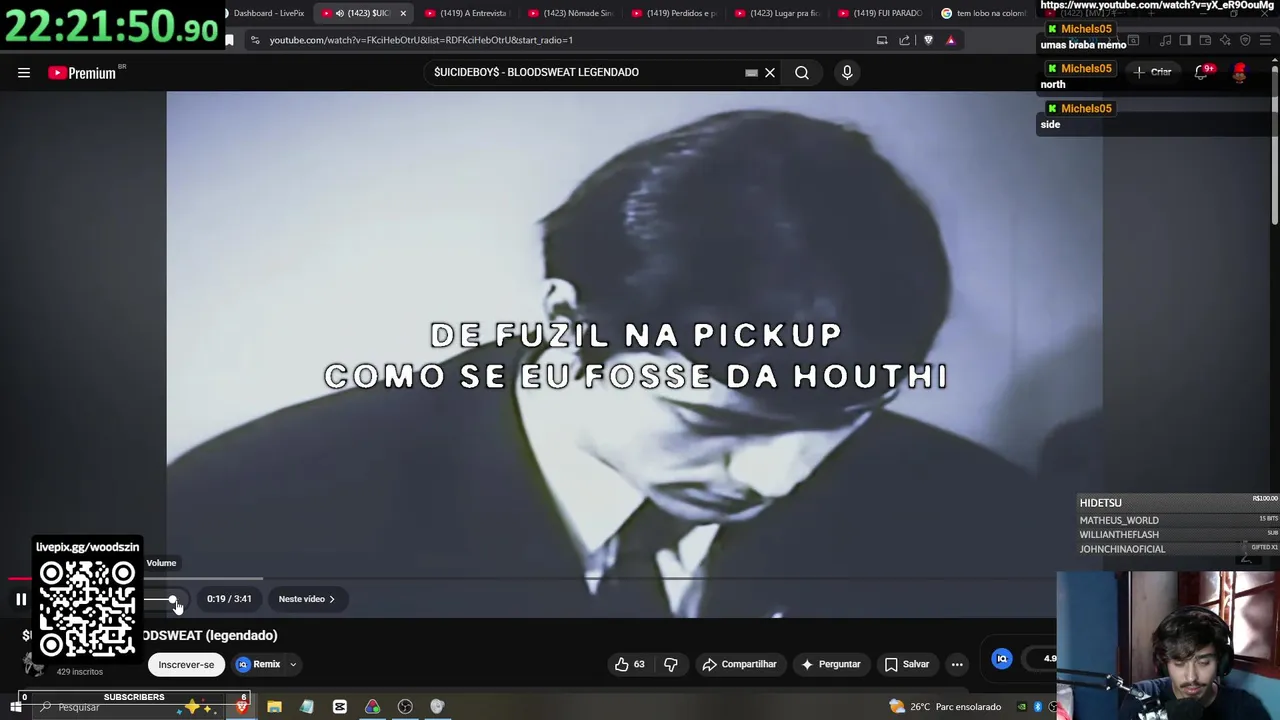Like the video with thumbs up
This screenshot has width=1280, height=720.
coord(630,664)
